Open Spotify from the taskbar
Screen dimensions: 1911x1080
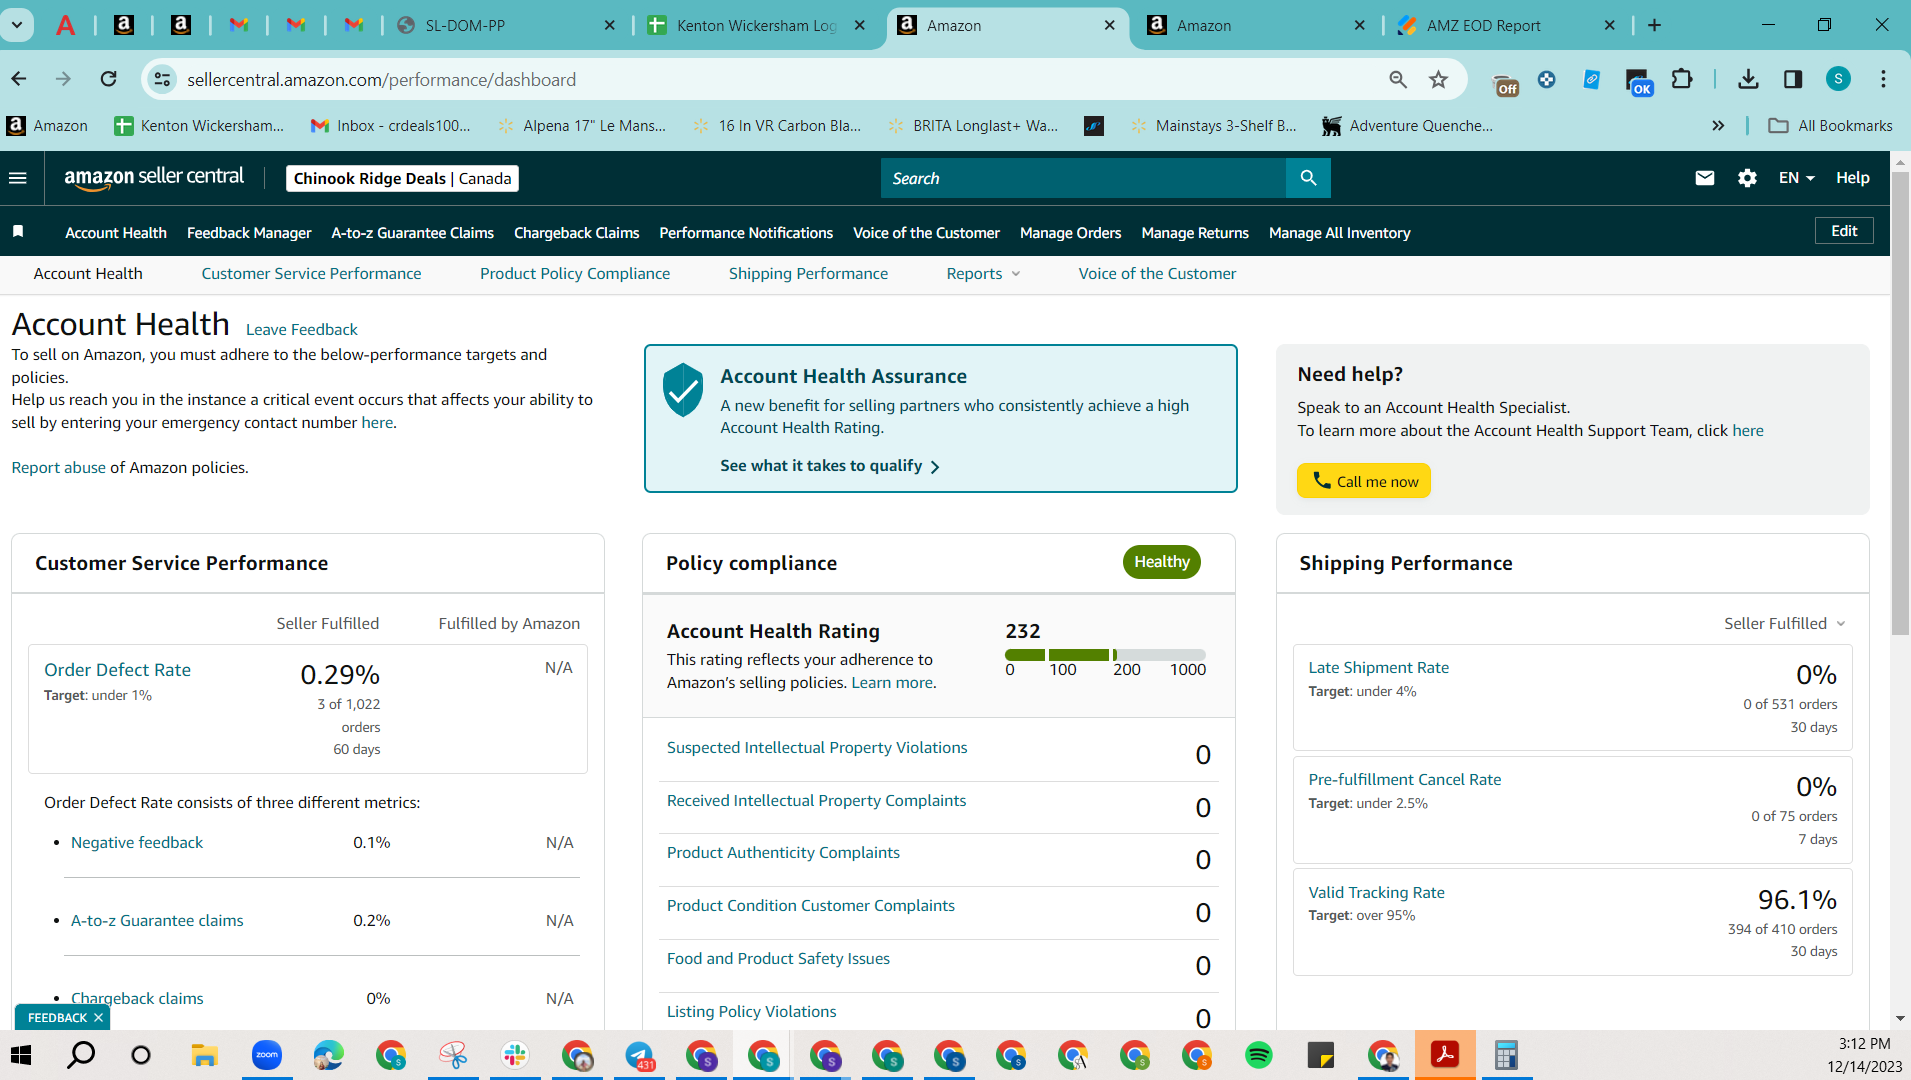[1259, 1055]
